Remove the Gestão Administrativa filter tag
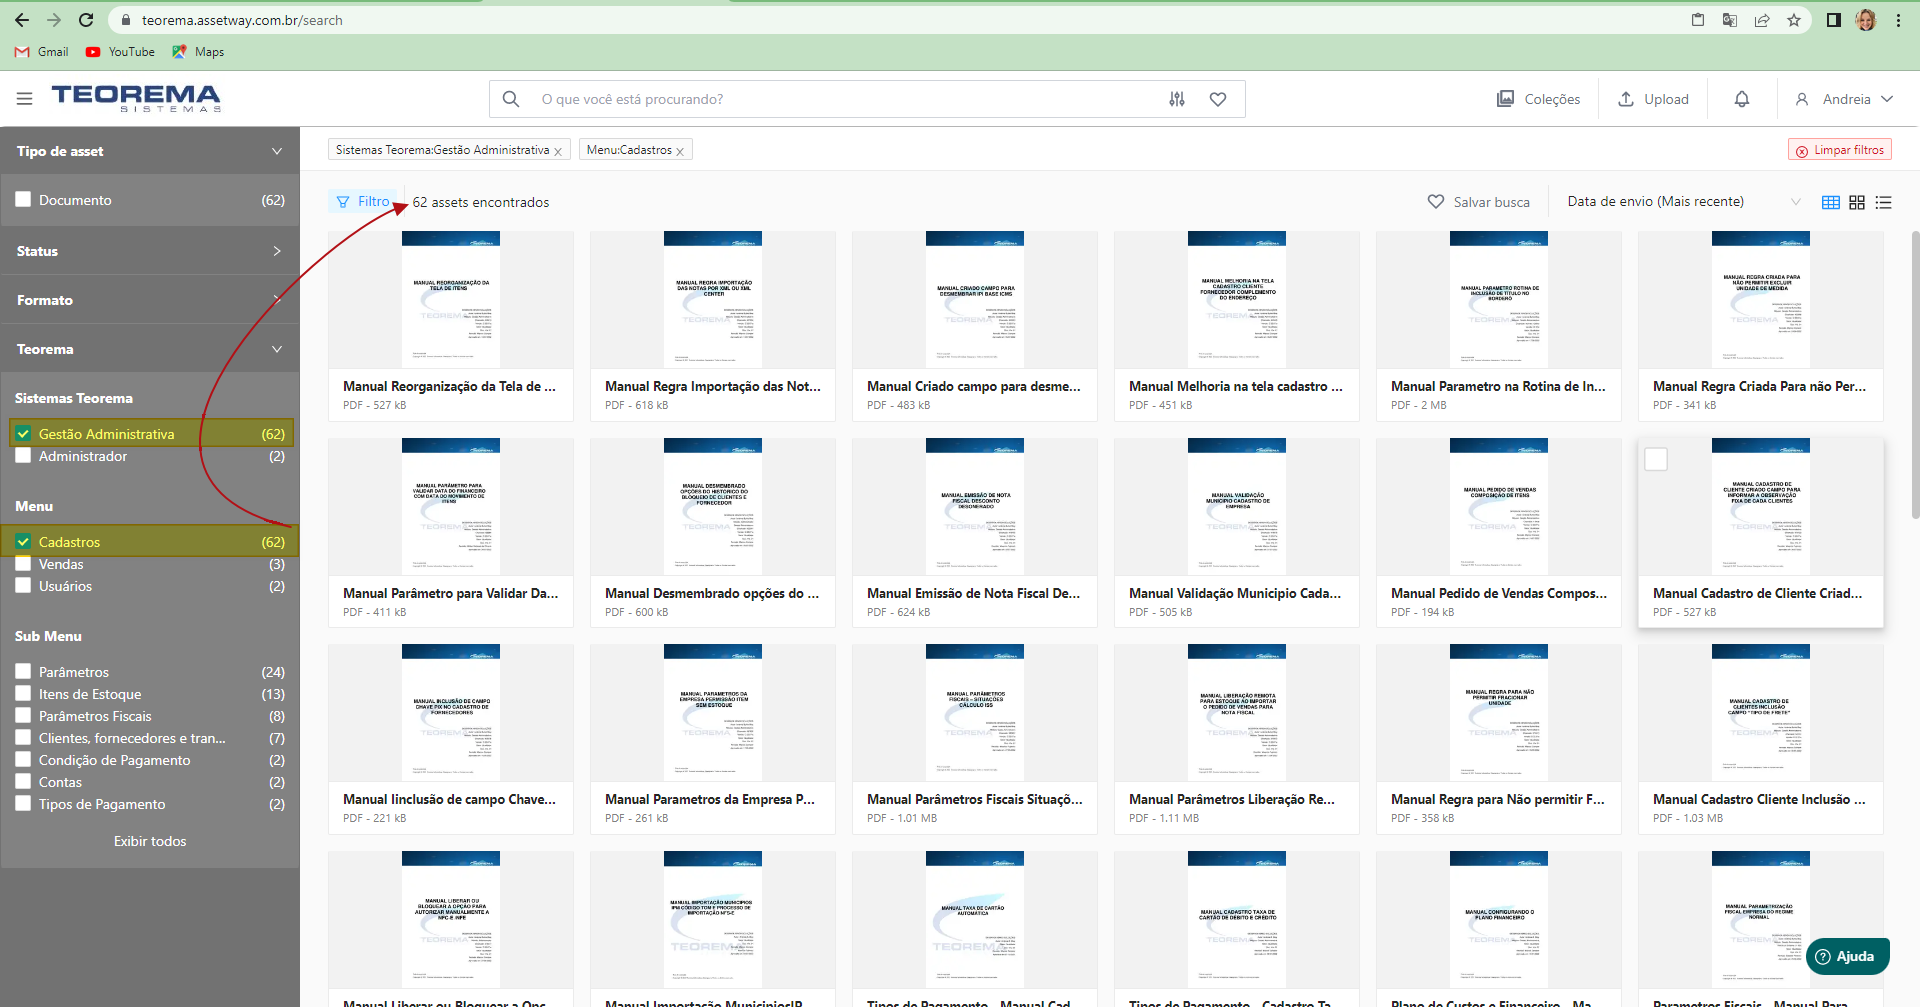 [x=558, y=151]
